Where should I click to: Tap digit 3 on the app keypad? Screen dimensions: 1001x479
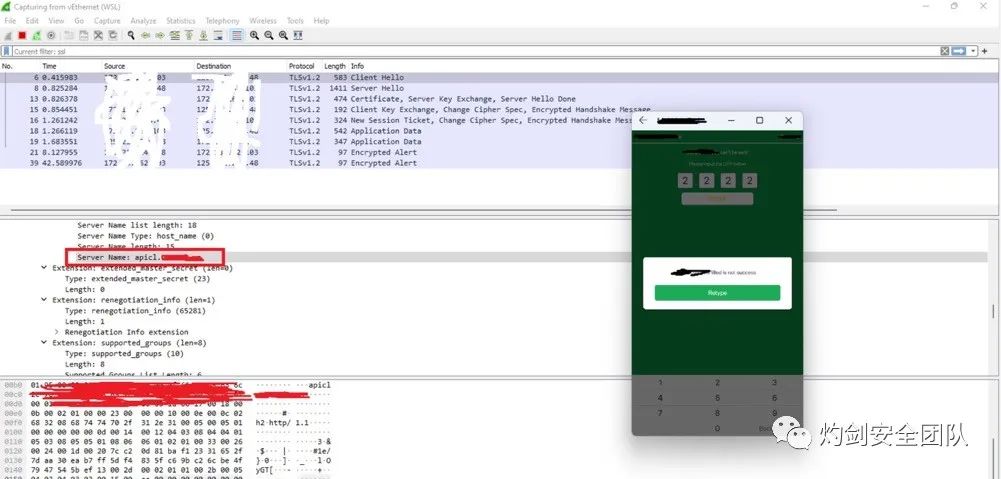774,383
